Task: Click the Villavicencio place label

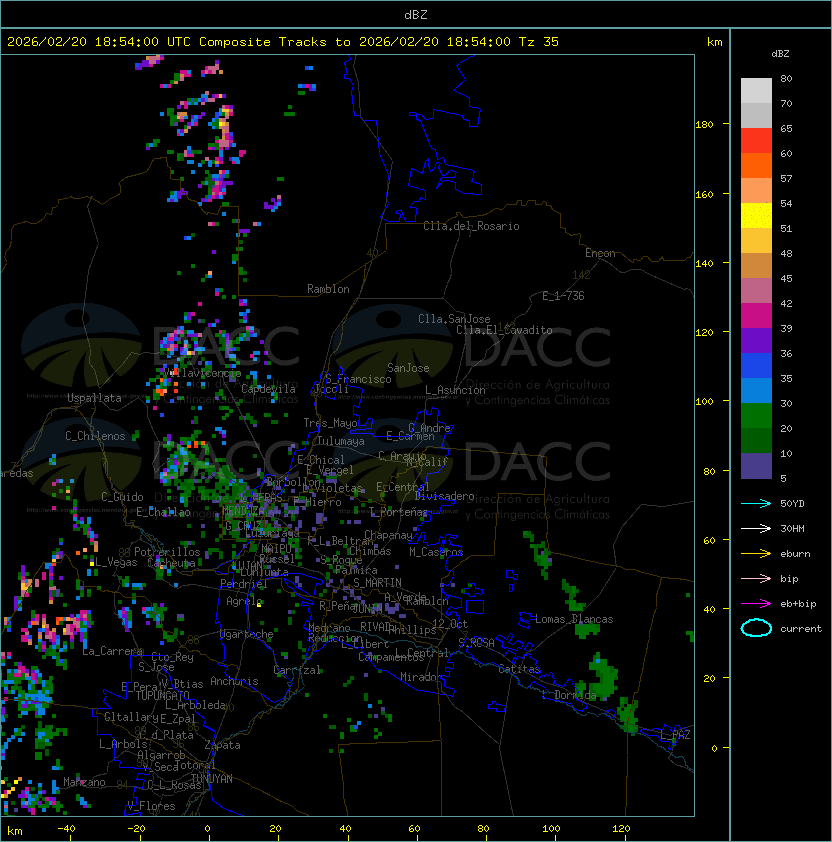Action: tap(203, 373)
